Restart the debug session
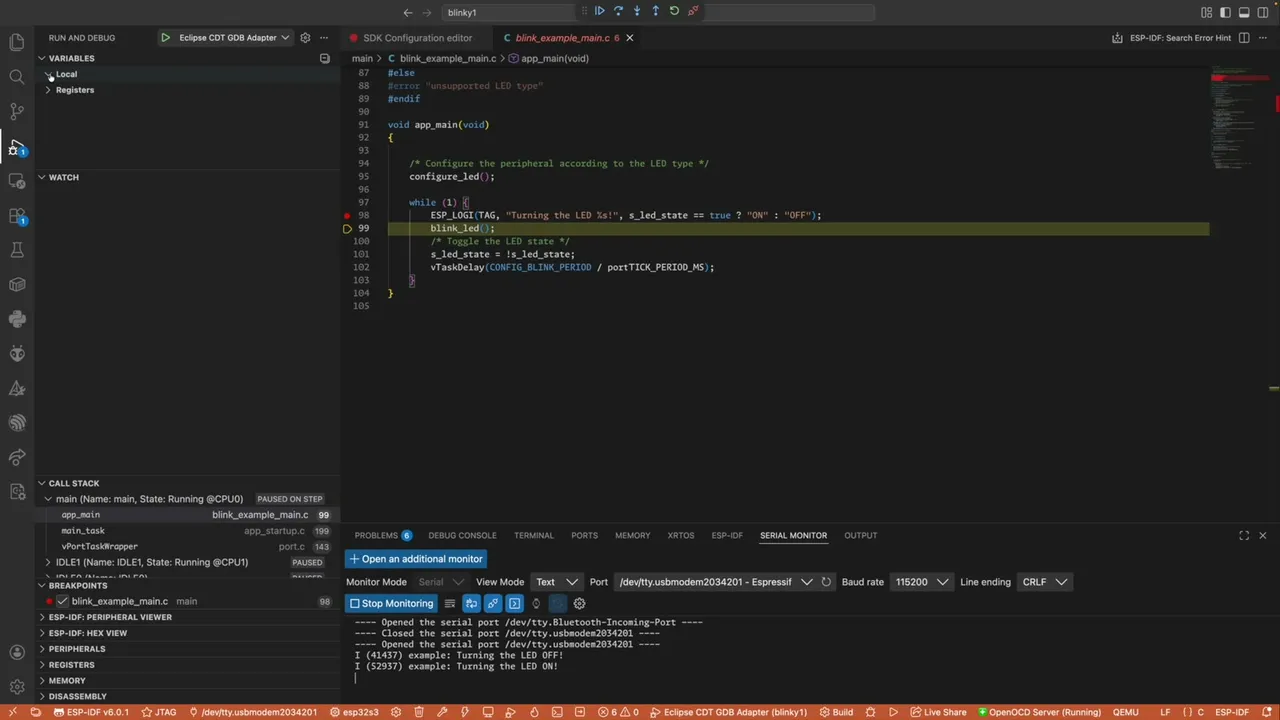Screen dimensions: 1280x720 (x=674, y=11)
